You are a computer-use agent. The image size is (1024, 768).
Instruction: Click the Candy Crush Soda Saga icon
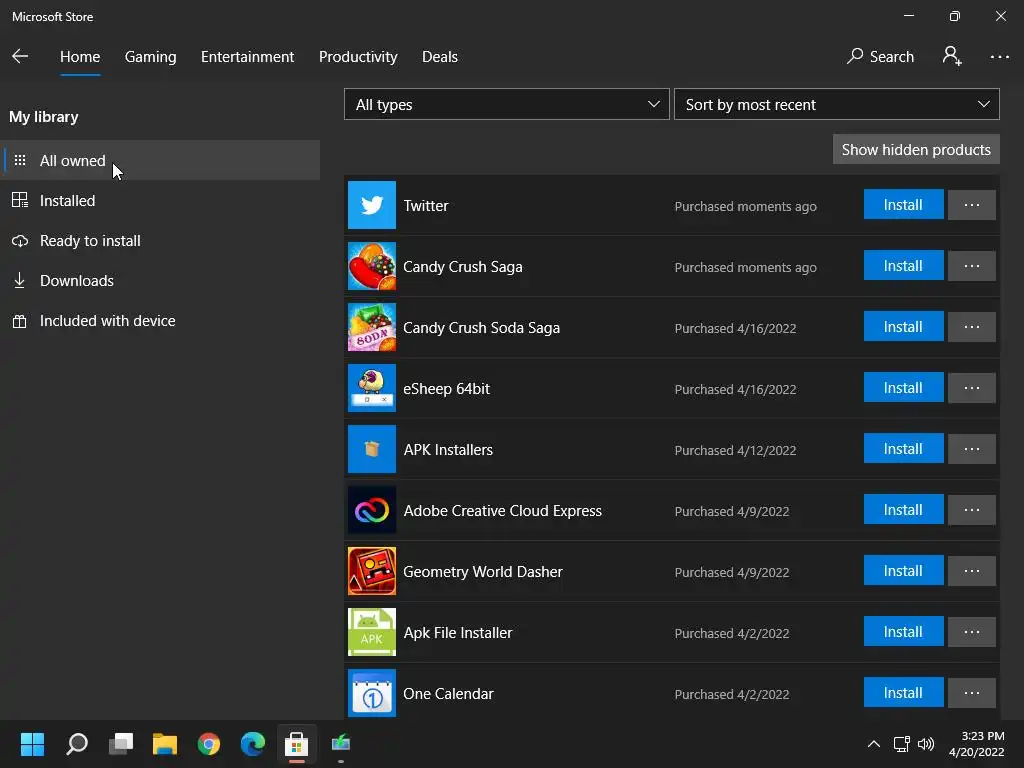tap(372, 327)
